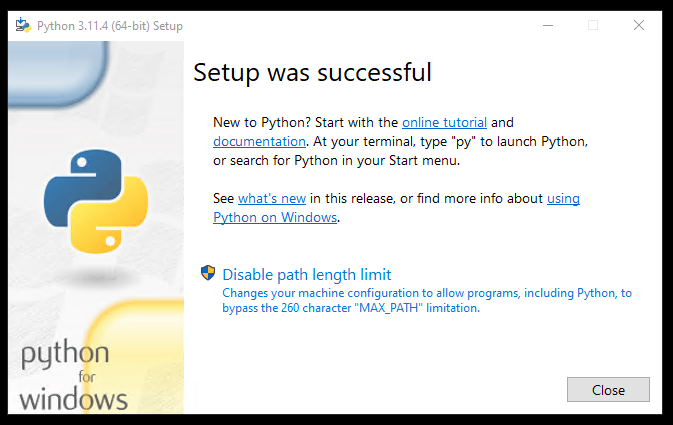The image size is (673, 425).
Task: Click the greyed-out maximize button
Action: pyautogui.click(x=593, y=25)
